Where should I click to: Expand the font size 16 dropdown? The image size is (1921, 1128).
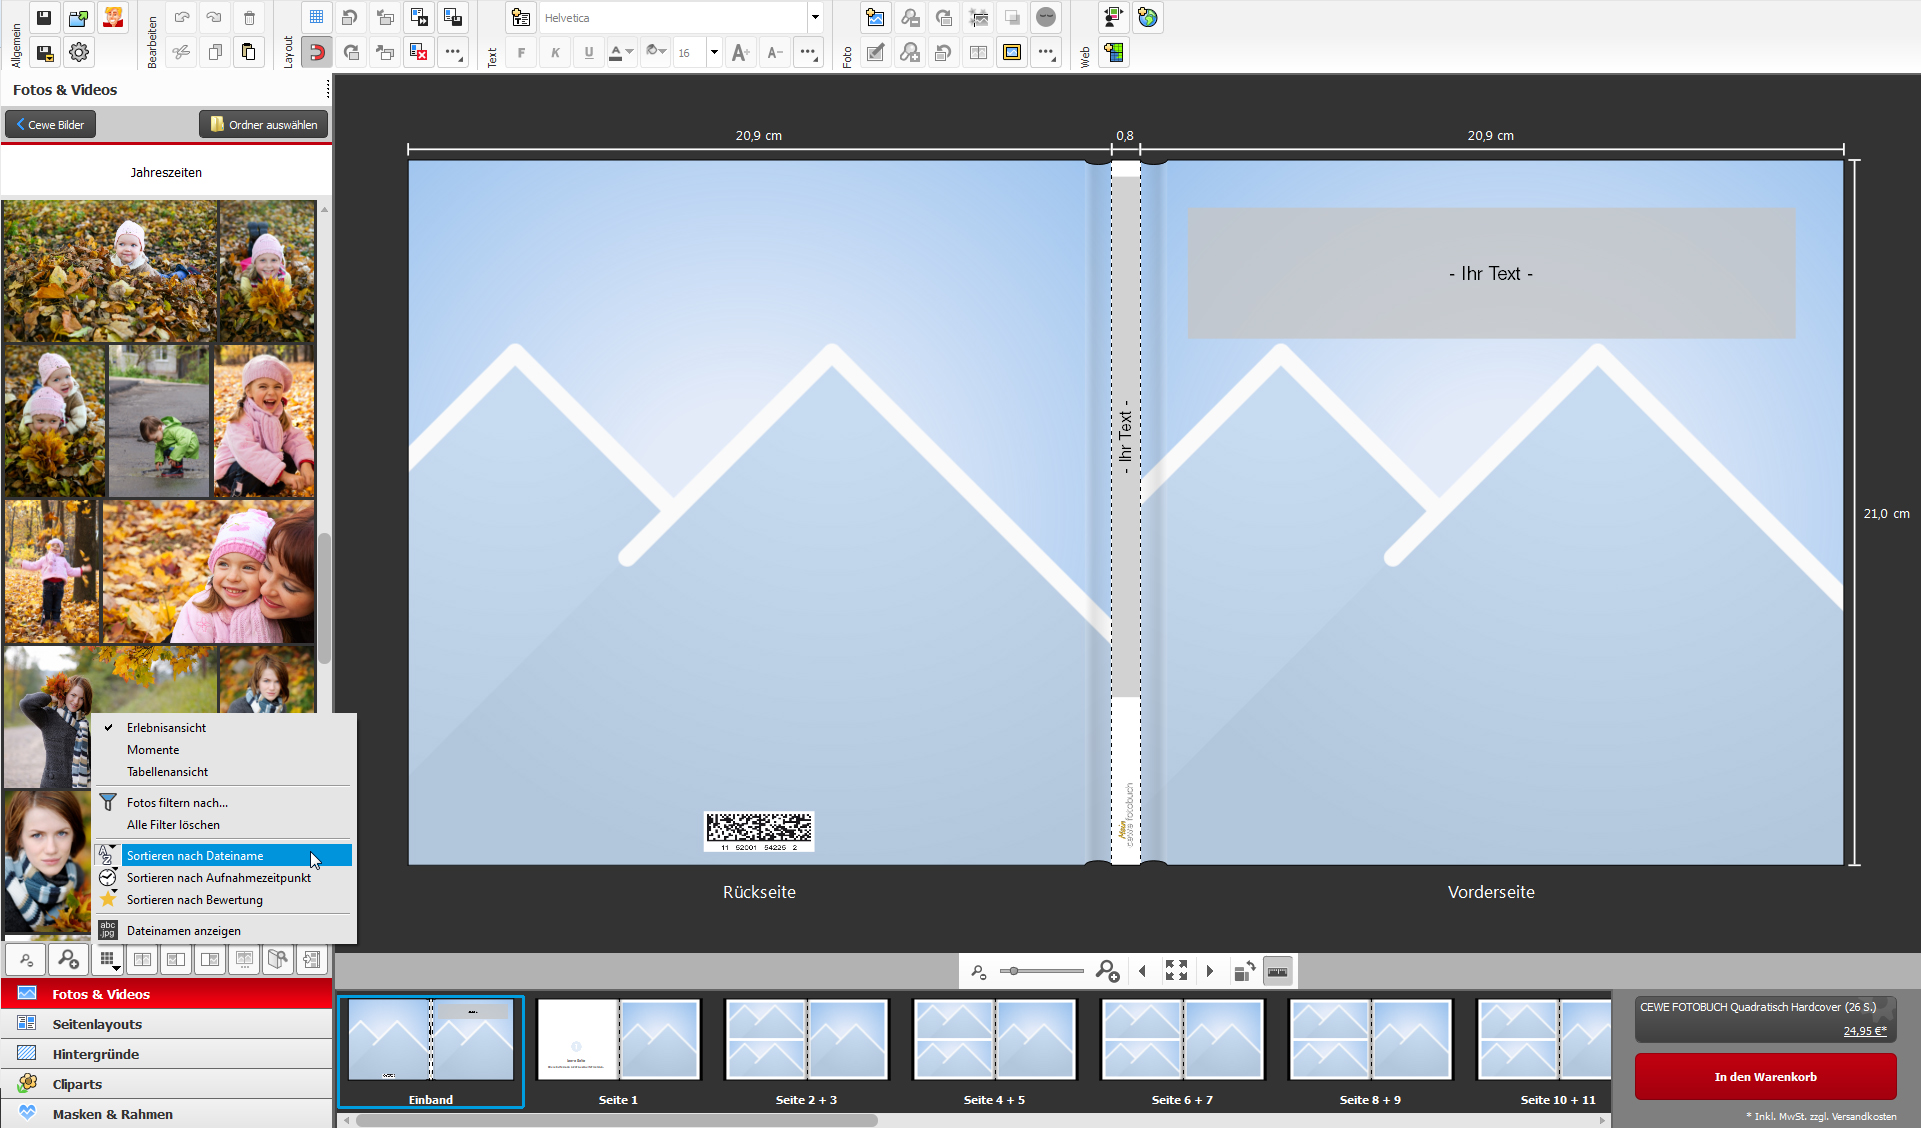(714, 52)
